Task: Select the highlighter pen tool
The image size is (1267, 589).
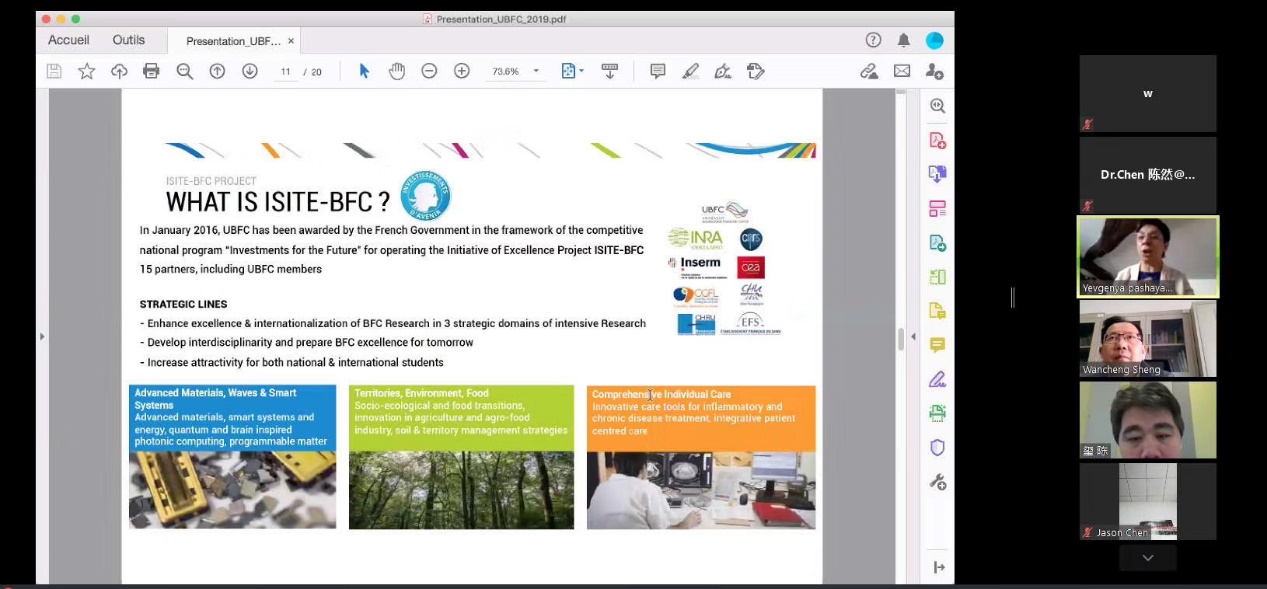Action: point(690,71)
